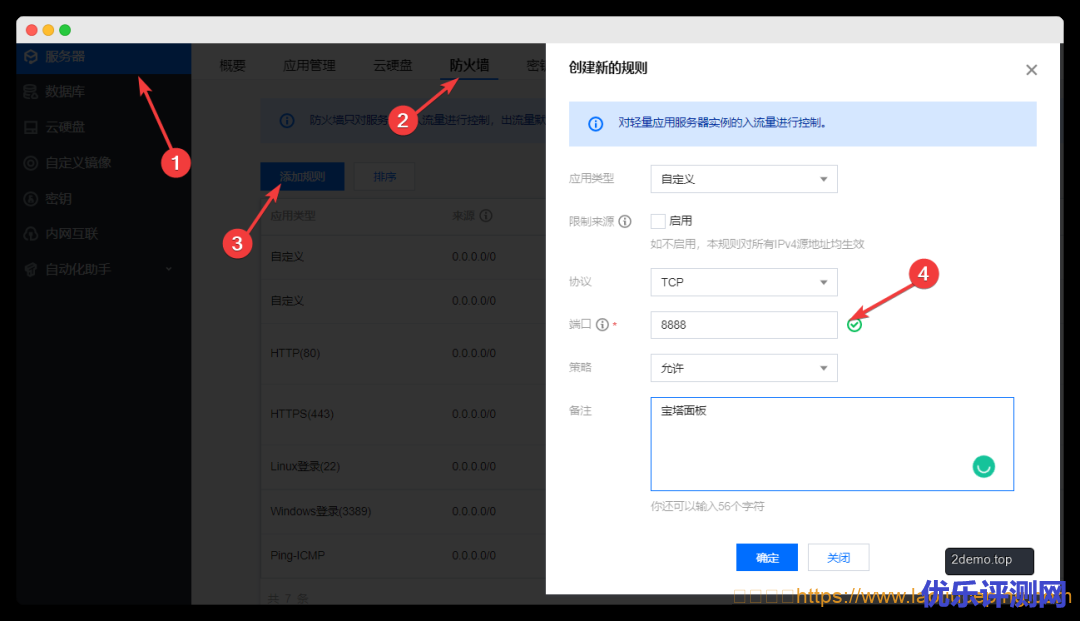The height and width of the screenshot is (621, 1080).
Task: Click the 服务器 sidebar icon
Action: [x=30, y=56]
